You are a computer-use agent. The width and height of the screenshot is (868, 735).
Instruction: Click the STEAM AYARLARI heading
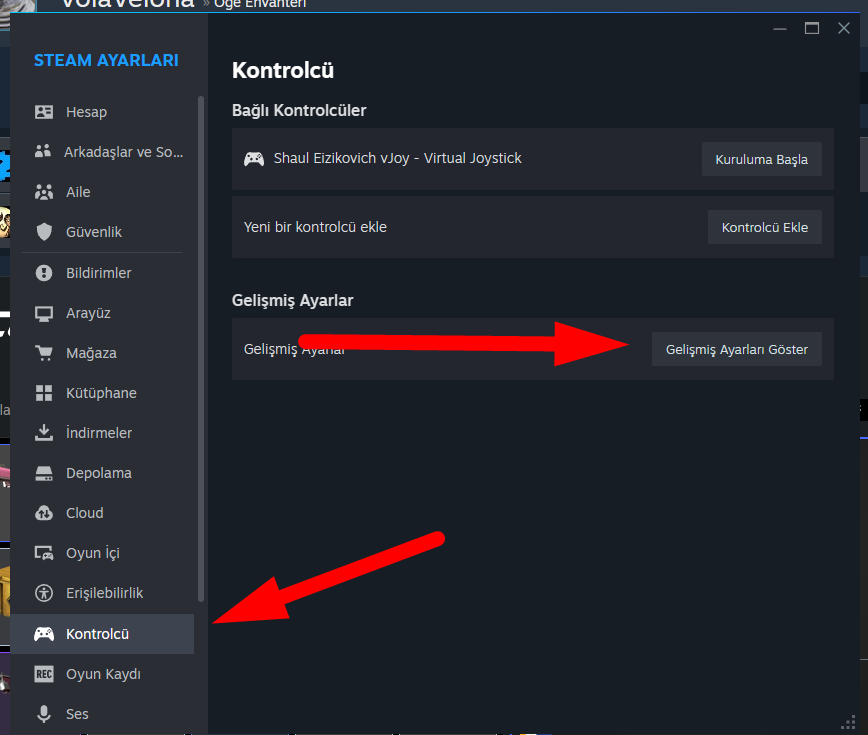pyautogui.click(x=106, y=60)
